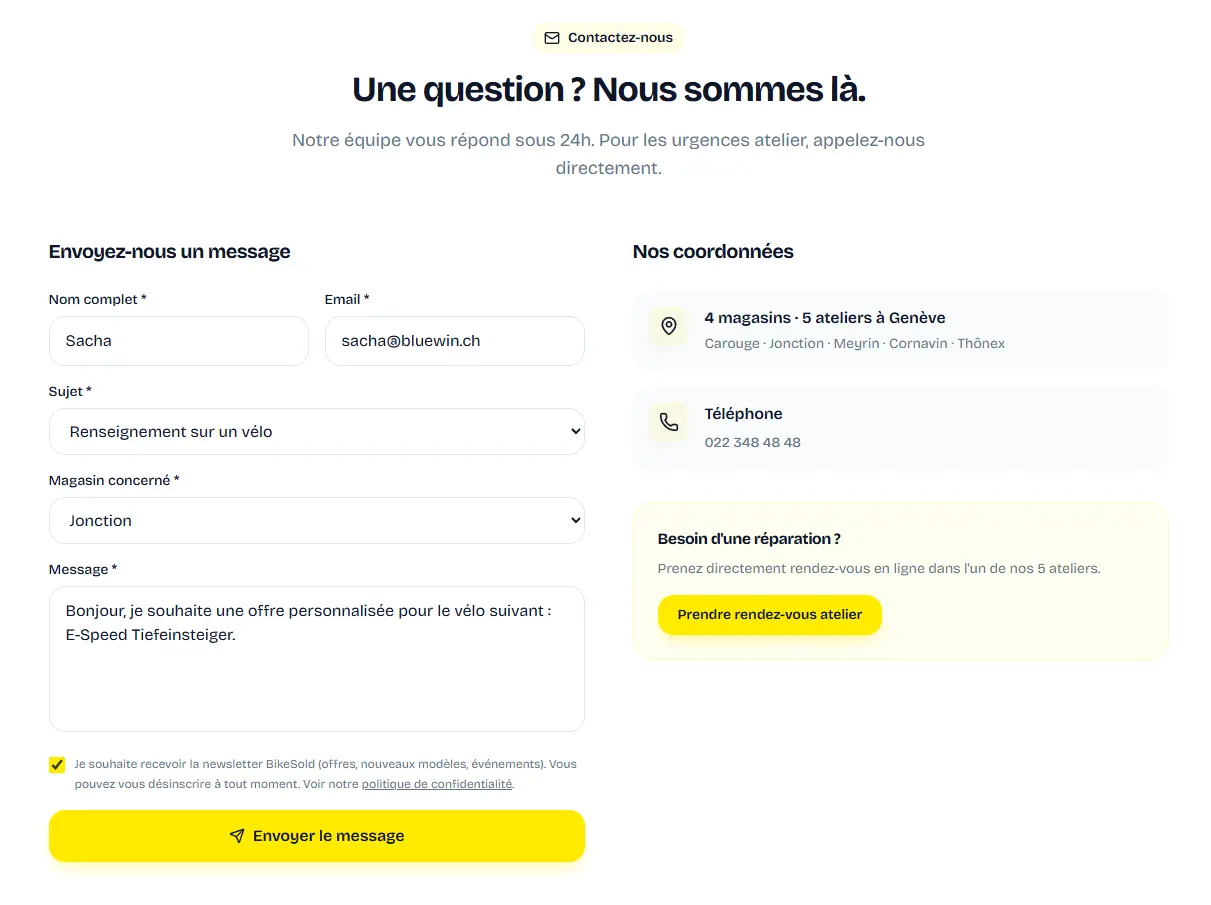
Task: Click the newsletter consent label text
Action: (x=326, y=774)
